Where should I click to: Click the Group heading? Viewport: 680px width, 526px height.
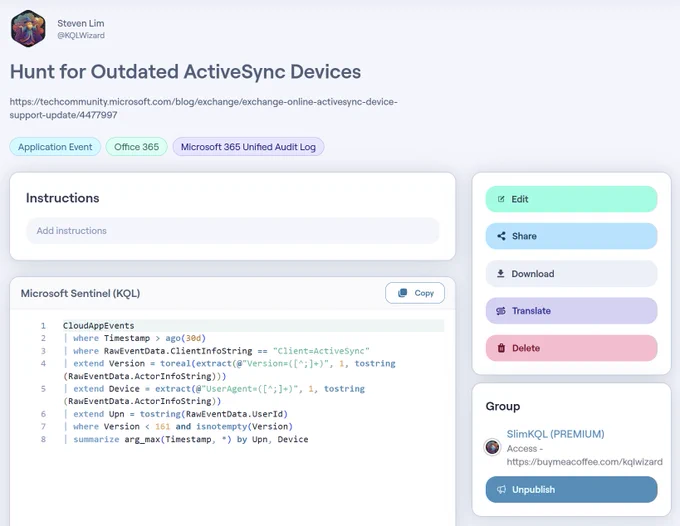(x=503, y=406)
